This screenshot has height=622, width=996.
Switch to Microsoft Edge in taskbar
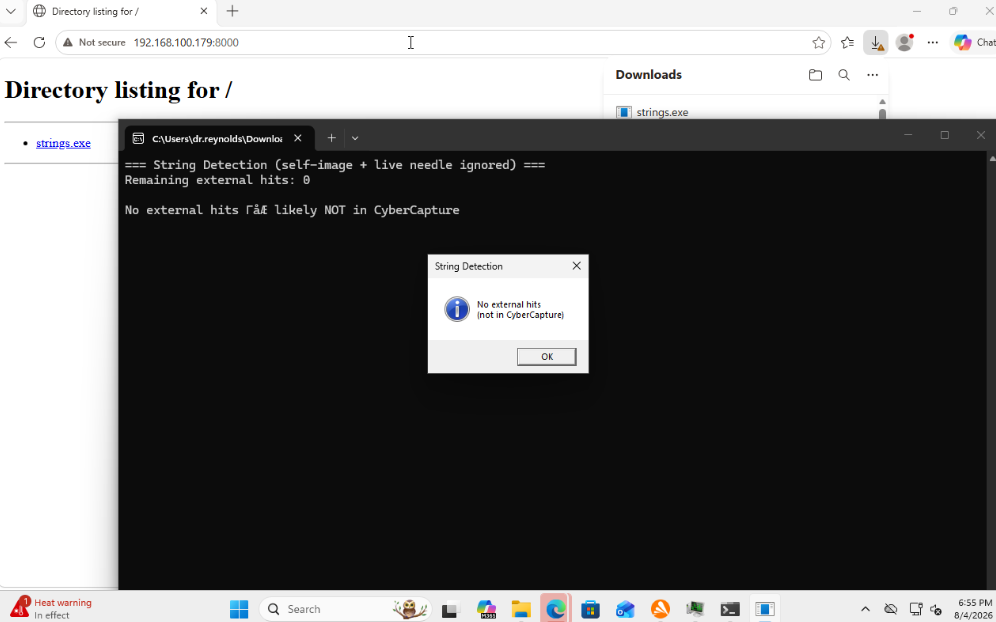click(x=556, y=609)
